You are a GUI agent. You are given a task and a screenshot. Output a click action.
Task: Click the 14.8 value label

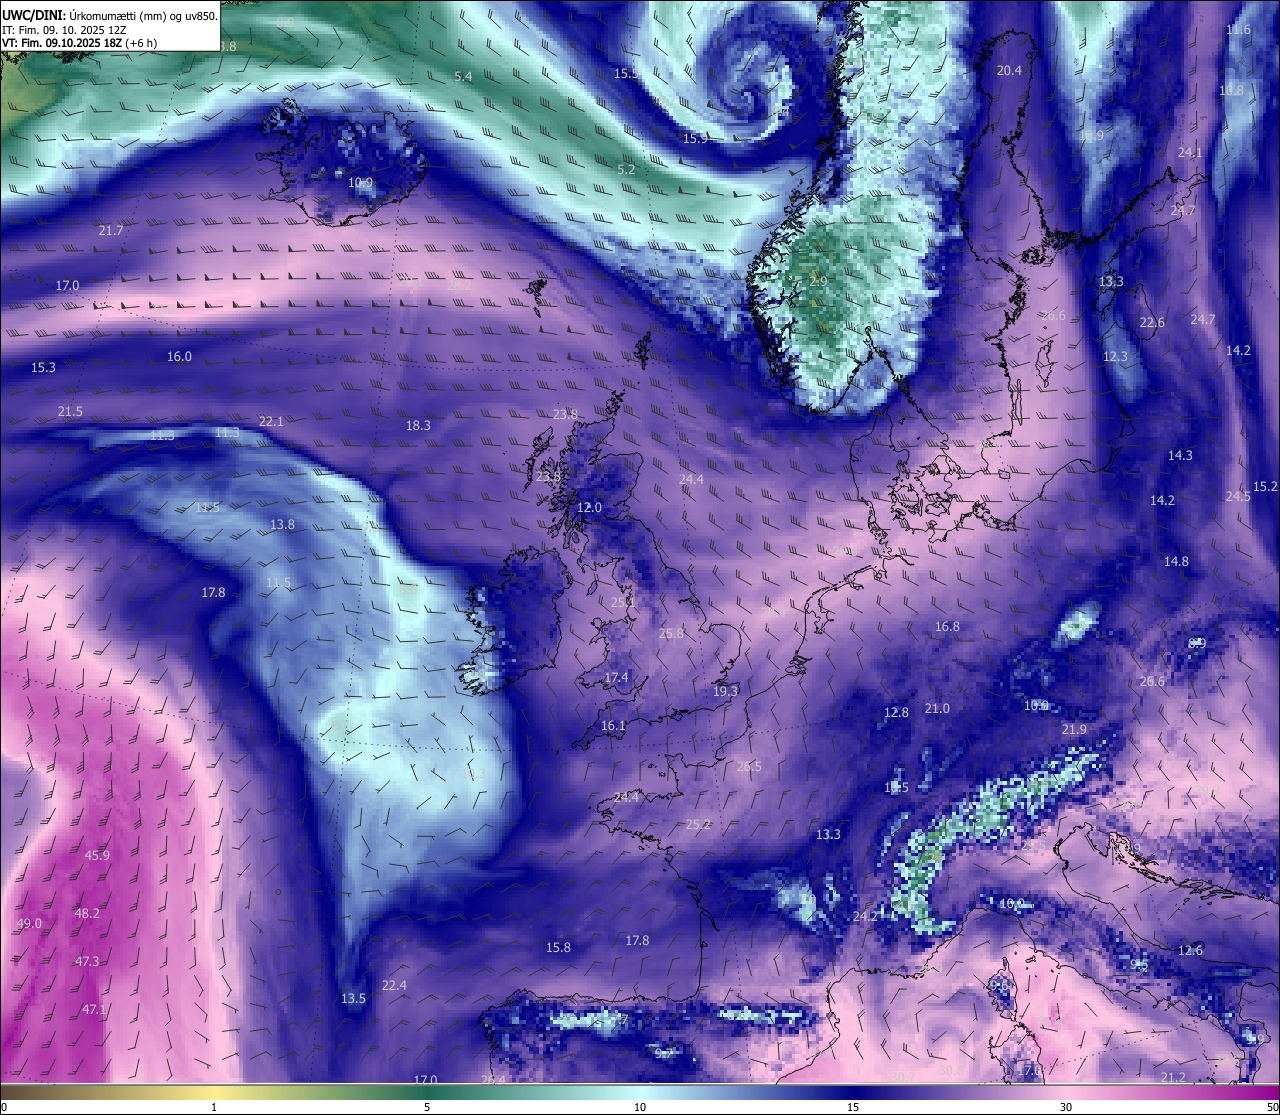pos(1176,561)
